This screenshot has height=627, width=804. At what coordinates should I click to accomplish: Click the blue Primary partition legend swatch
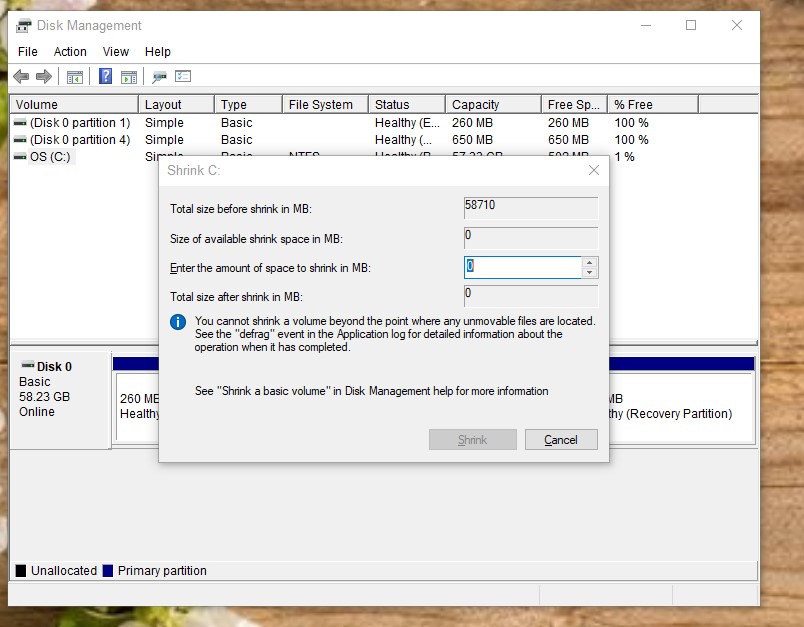click(x=108, y=571)
